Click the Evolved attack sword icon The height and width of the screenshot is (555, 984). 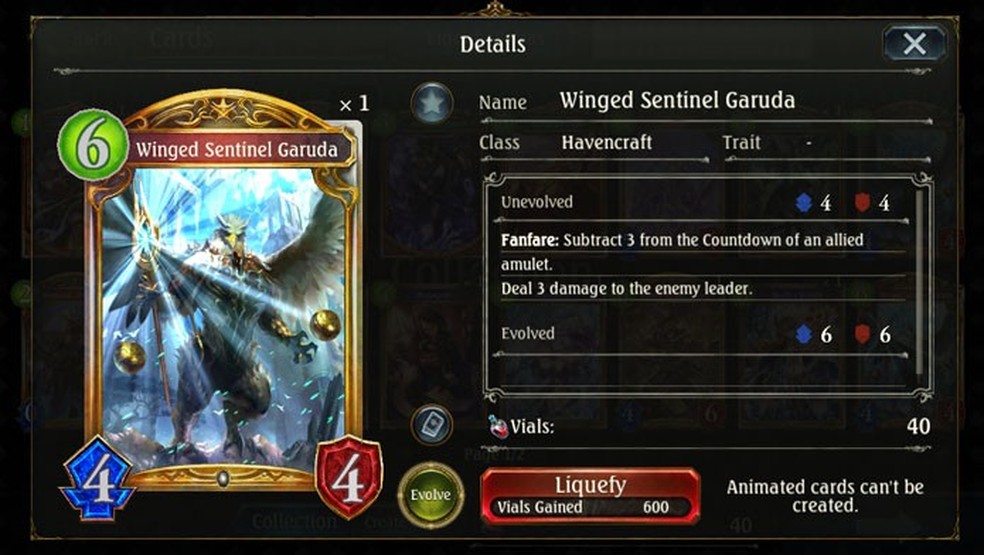click(804, 334)
